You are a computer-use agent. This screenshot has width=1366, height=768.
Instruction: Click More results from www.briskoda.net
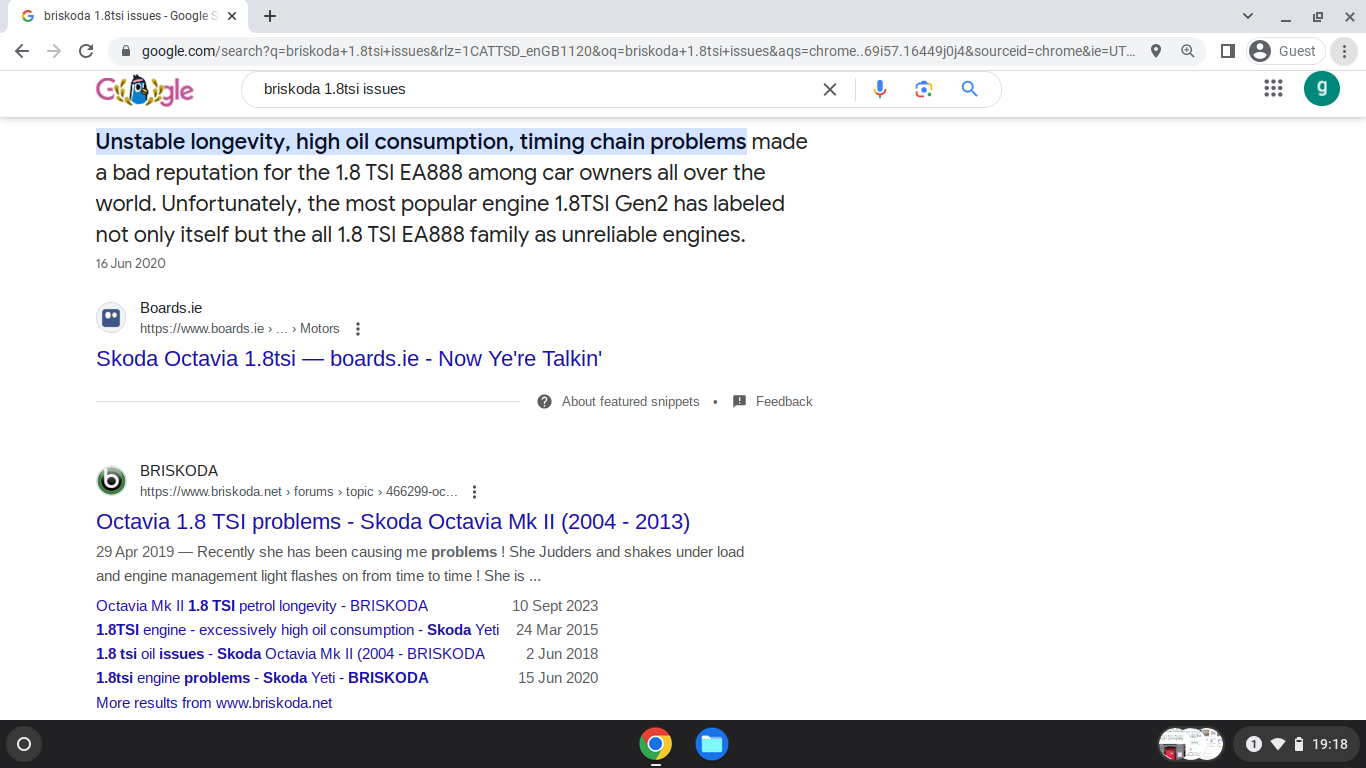coord(214,703)
